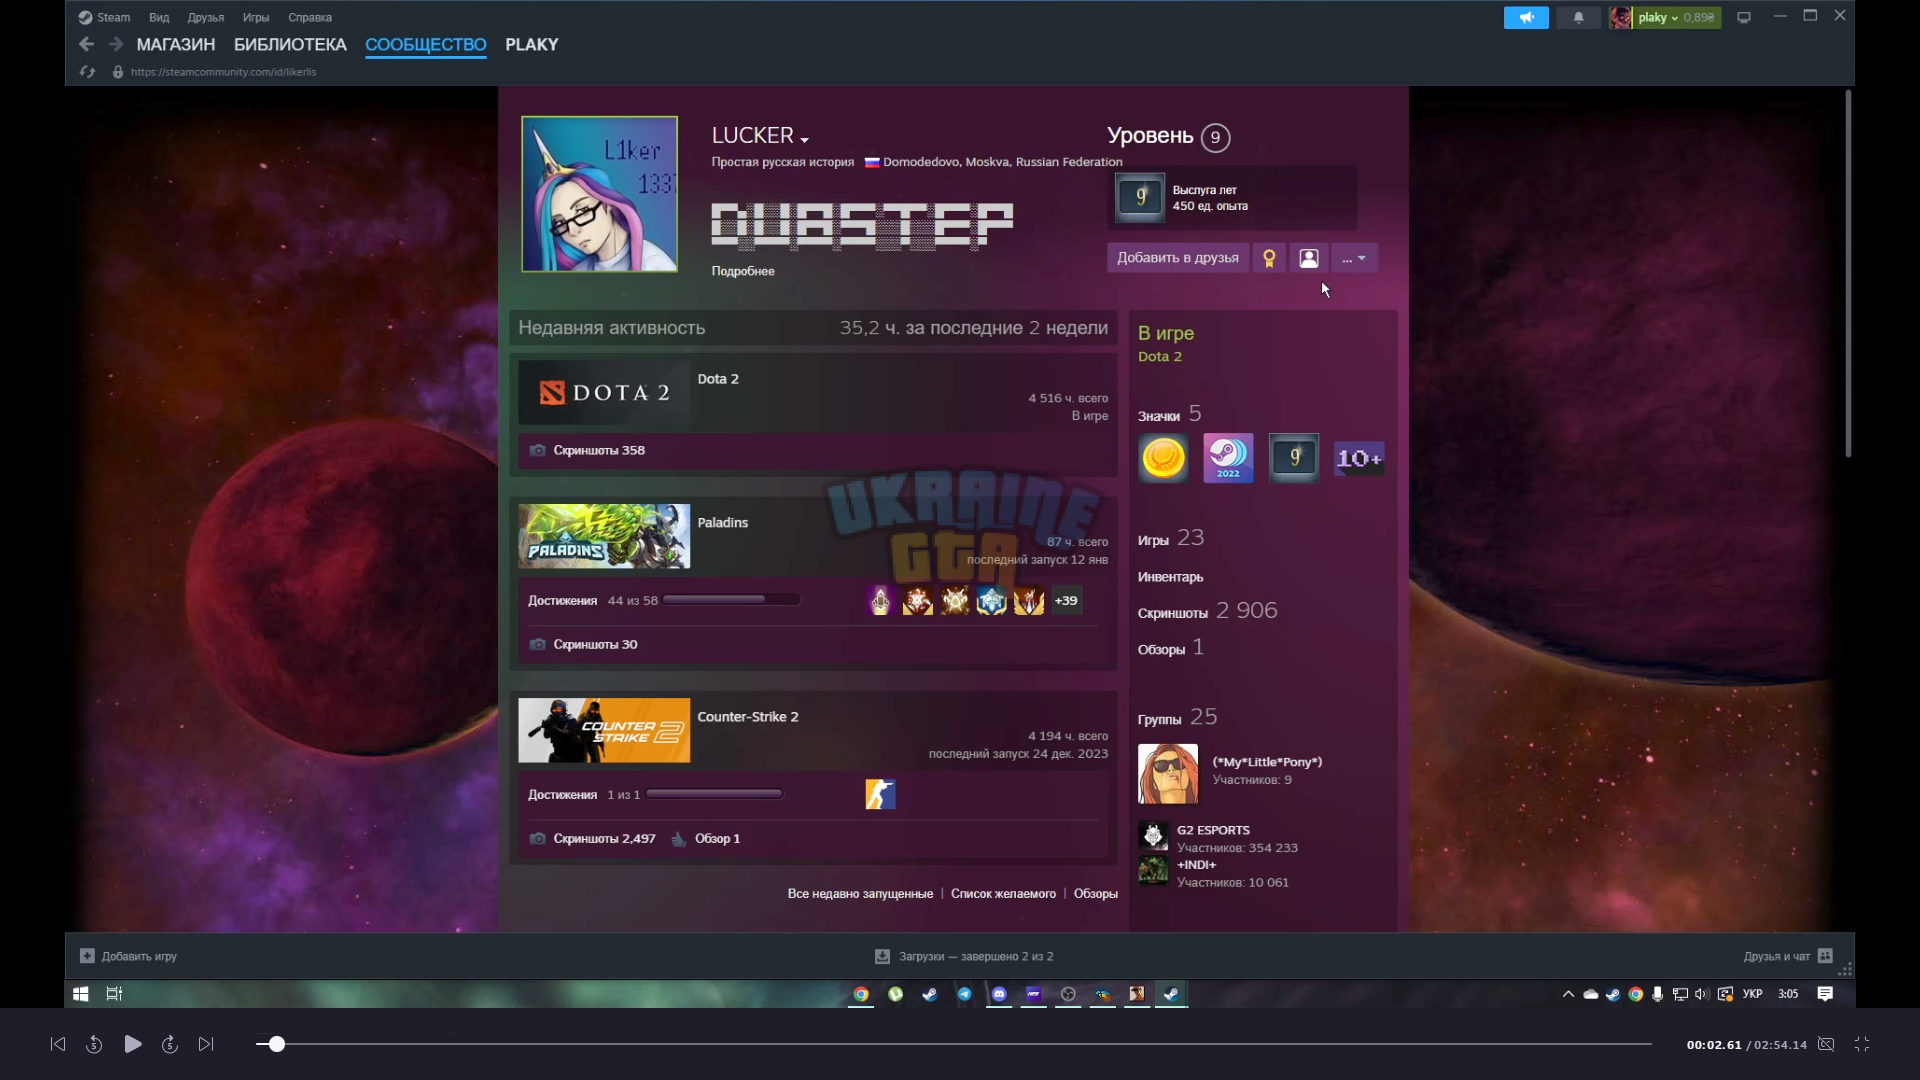The height and width of the screenshot is (1080, 1920).
Task: Open the 10+ games collector badge
Action: tap(1359, 458)
